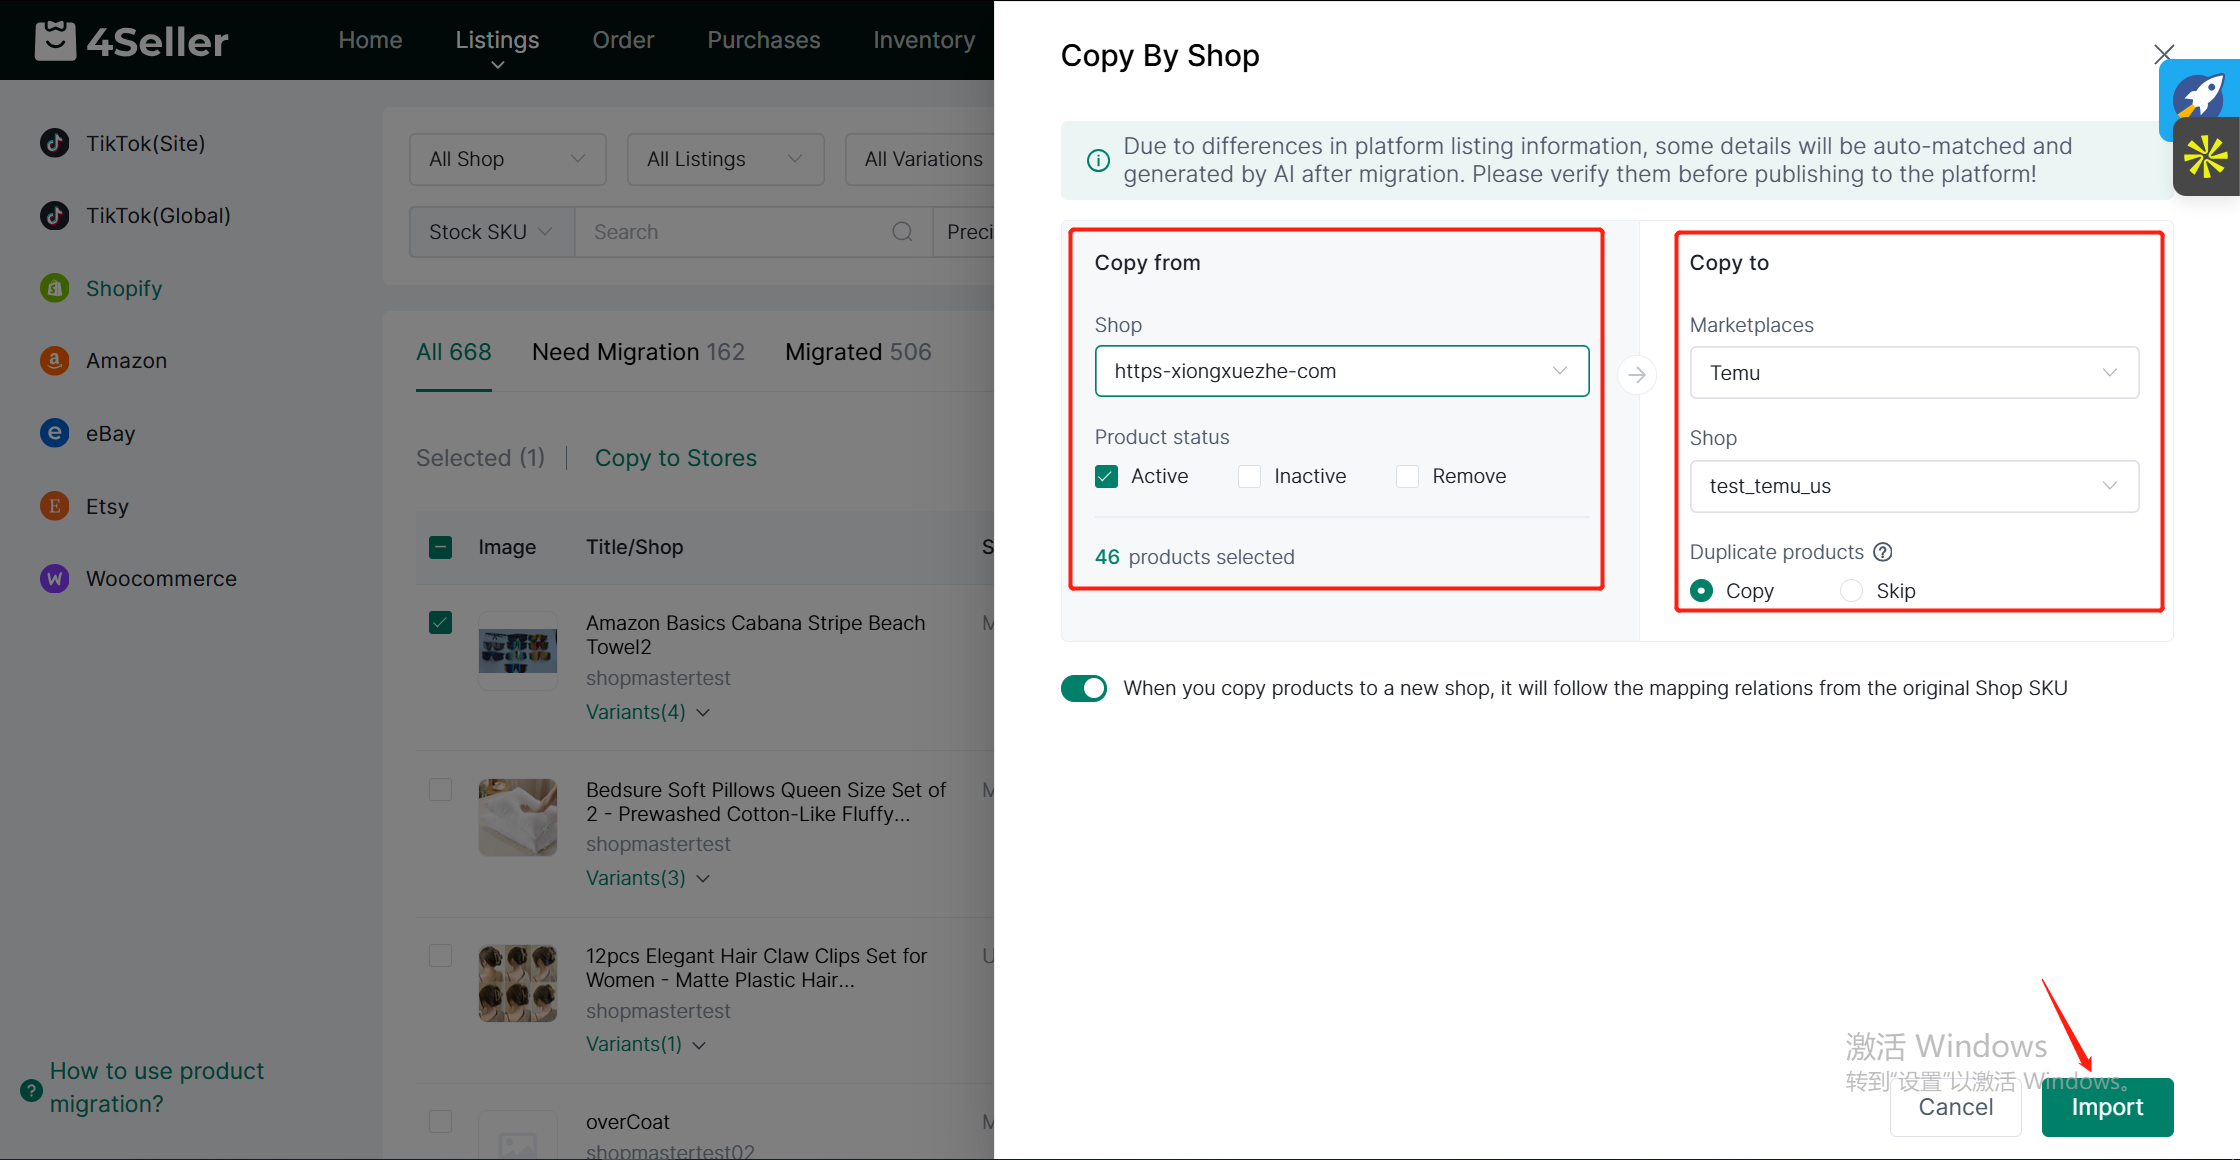Open Duplicate products help tooltip icon

1883,552
